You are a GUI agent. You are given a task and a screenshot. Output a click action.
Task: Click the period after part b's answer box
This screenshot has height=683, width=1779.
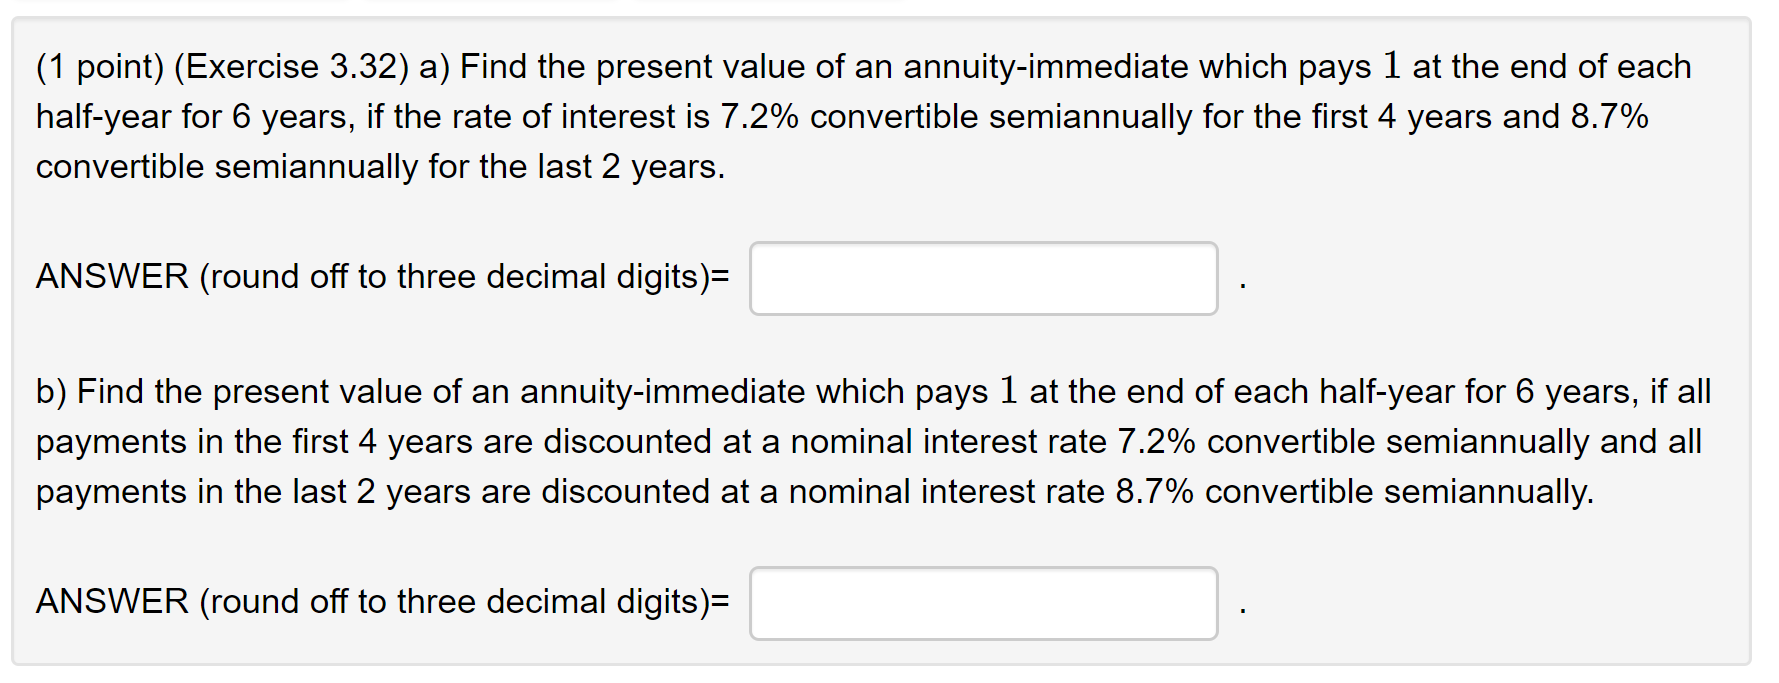pyautogui.click(x=1242, y=612)
